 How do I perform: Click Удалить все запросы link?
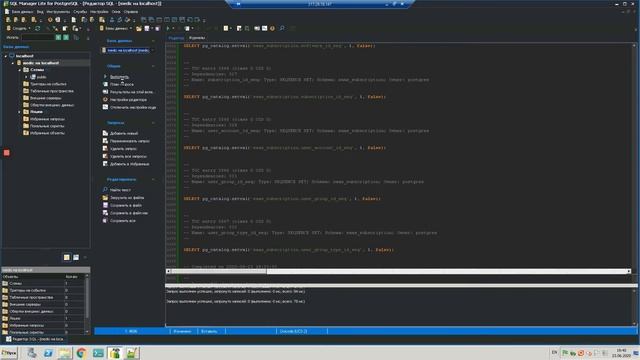(128, 156)
